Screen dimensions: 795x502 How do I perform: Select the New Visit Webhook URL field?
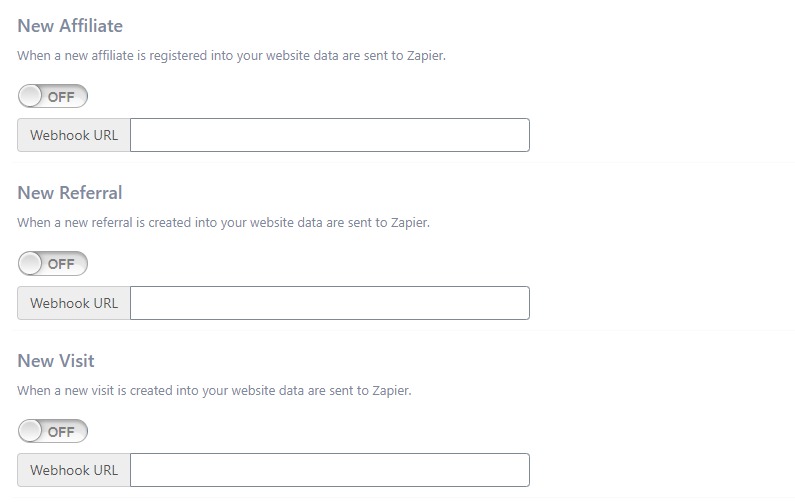[x=329, y=470]
